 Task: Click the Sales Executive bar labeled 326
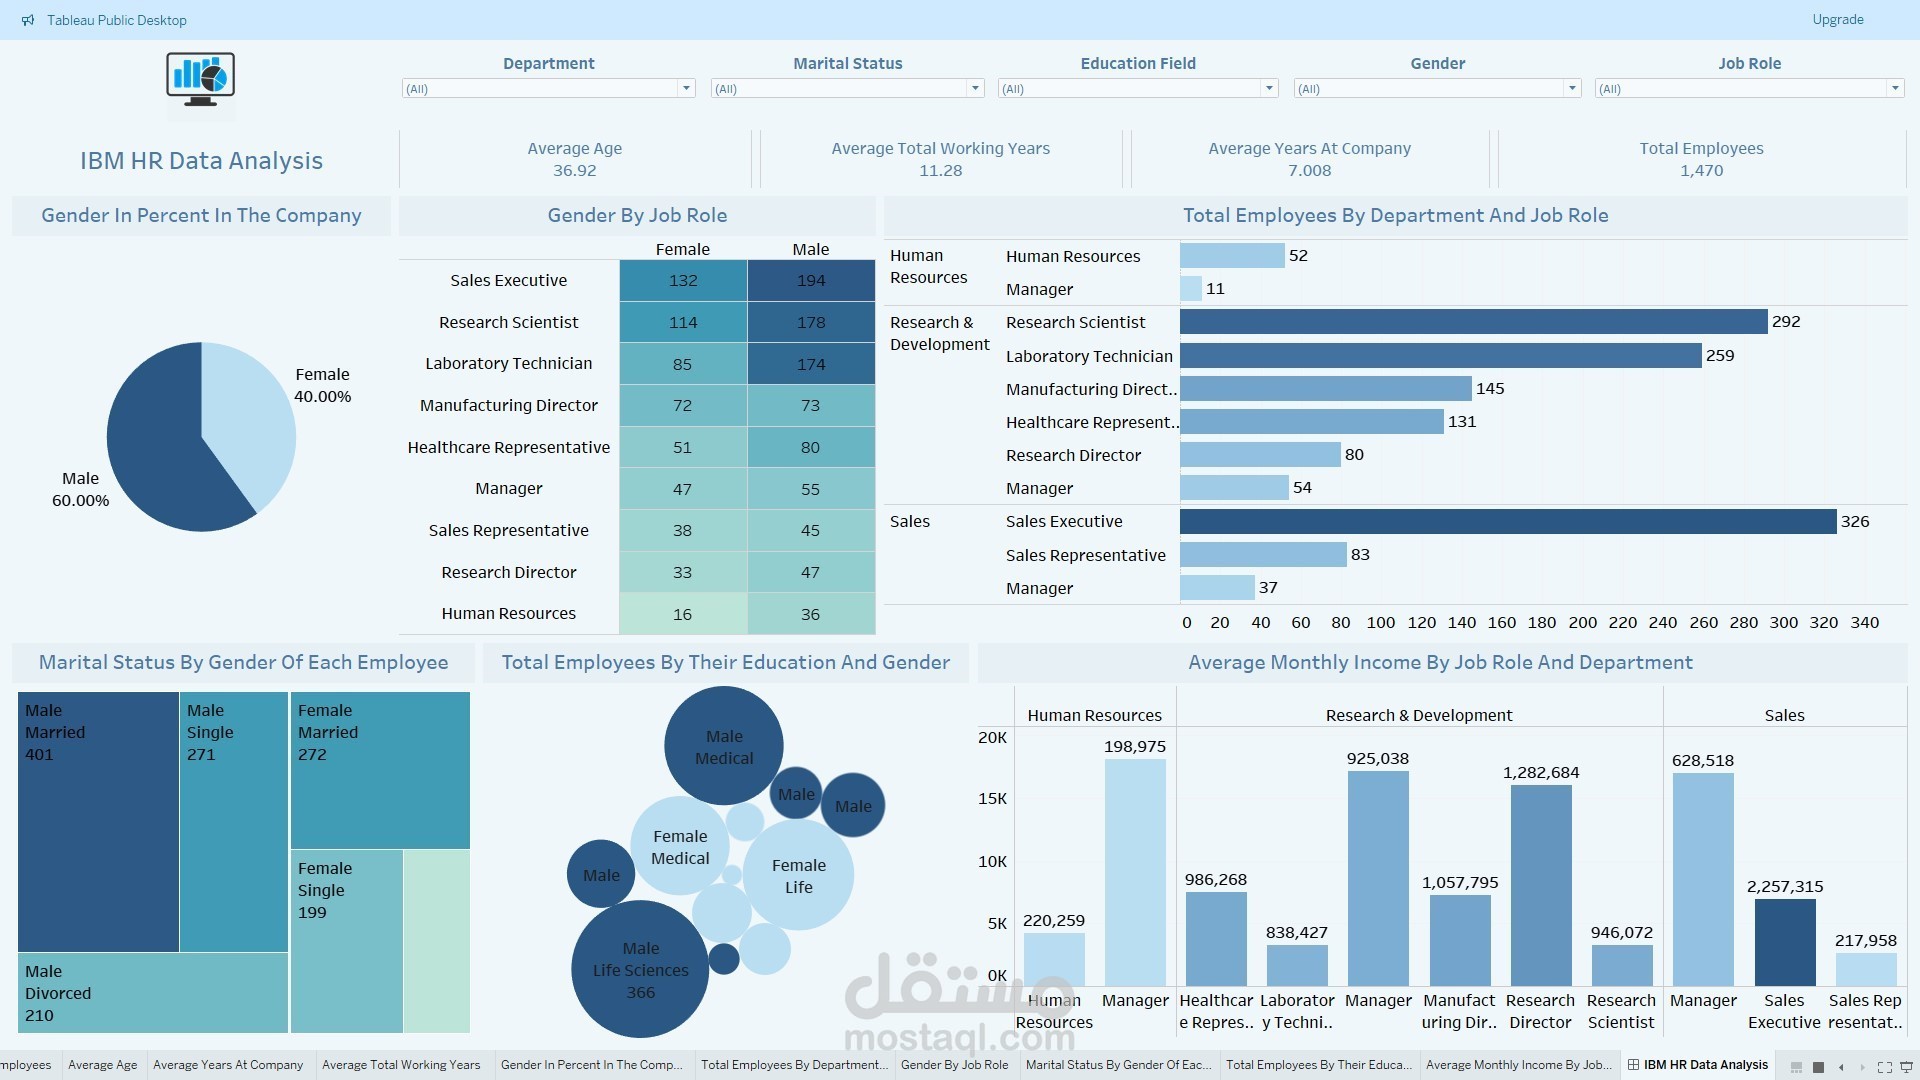click(1508, 522)
